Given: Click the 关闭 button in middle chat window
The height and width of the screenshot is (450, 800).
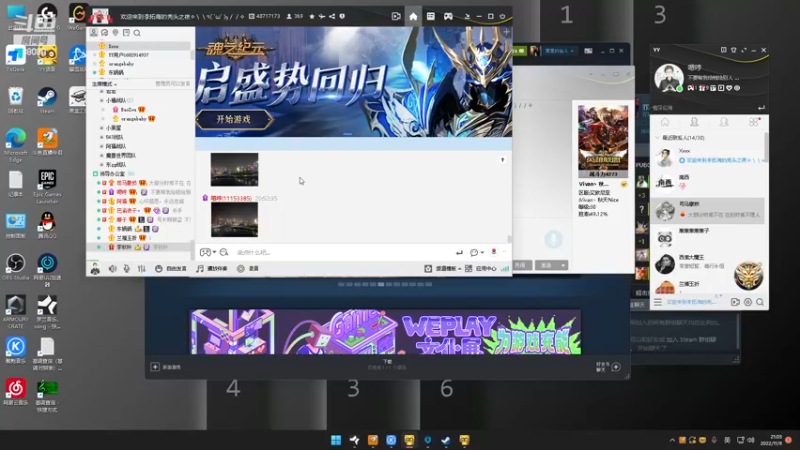Looking at the screenshot, I should (520, 265).
